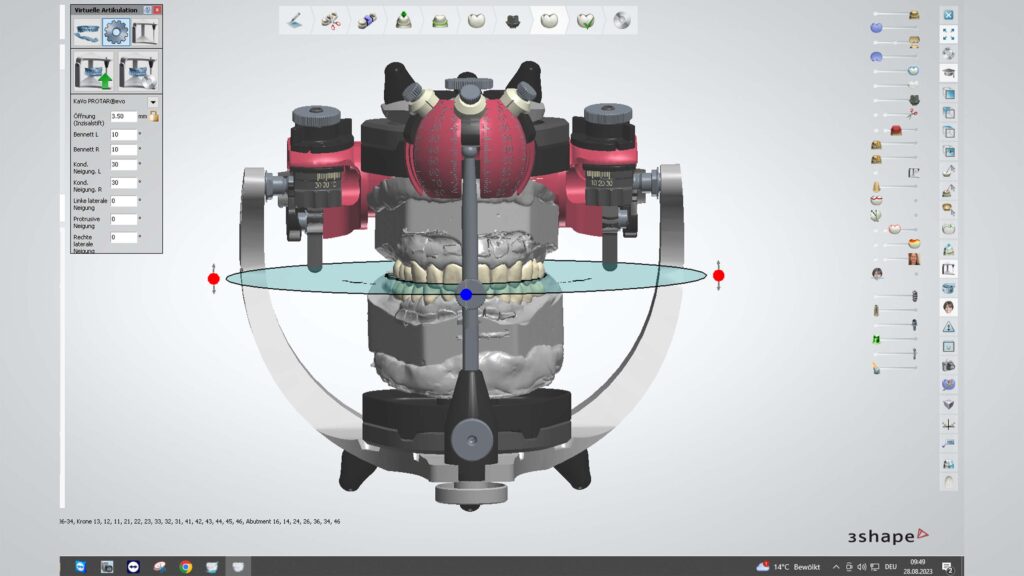The height and width of the screenshot is (576, 1024).
Task: Adjust the red crown visibility slider
Action: (896, 131)
